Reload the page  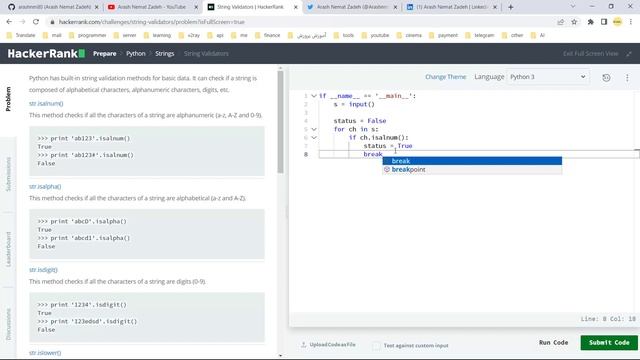click(x=36, y=22)
